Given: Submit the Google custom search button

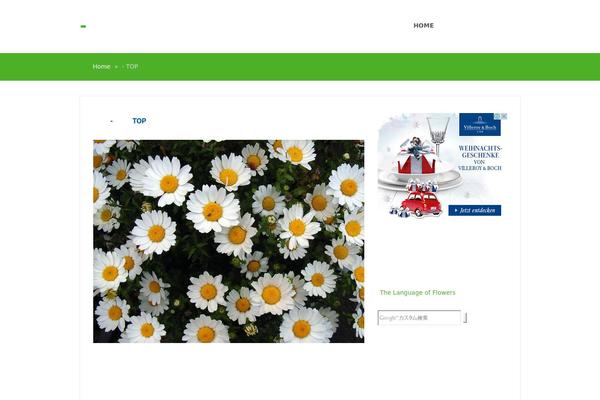Looking at the screenshot, I should point(465,318).
